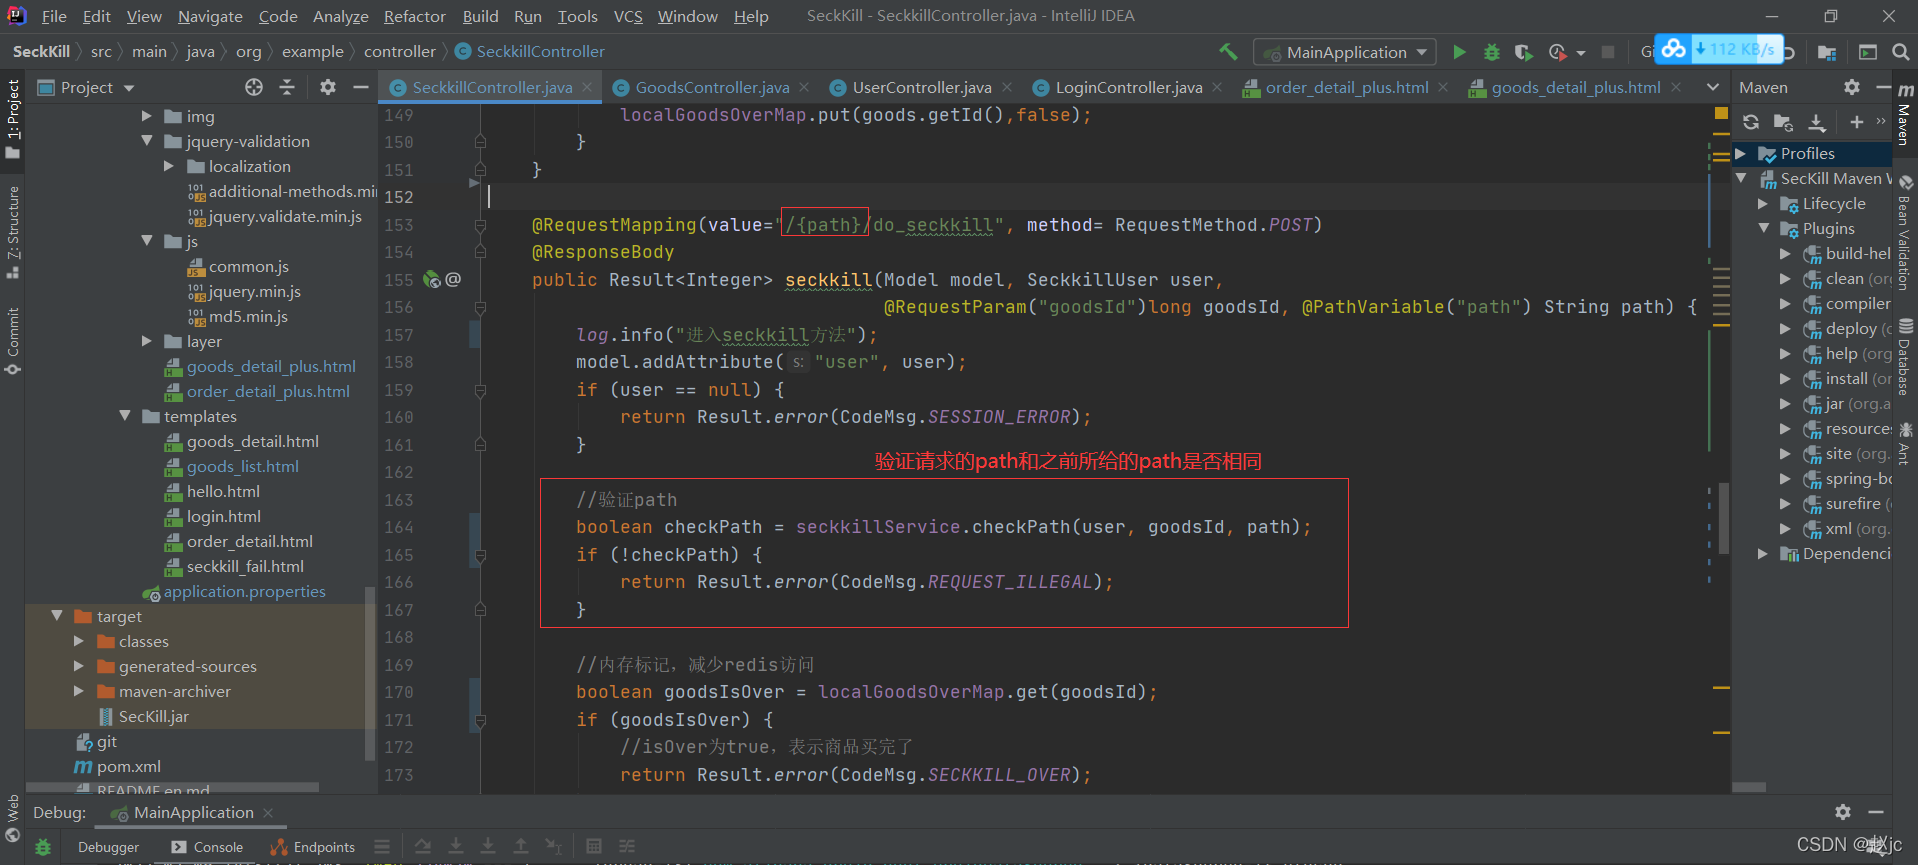
Task: Click the profiler run icon
Action: tap(1557, 52)
